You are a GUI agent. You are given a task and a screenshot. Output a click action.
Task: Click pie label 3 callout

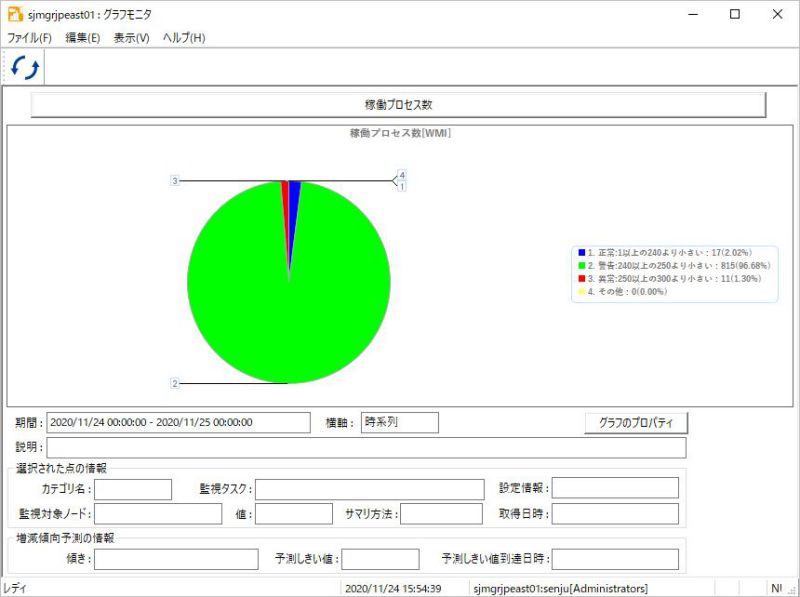175,181
